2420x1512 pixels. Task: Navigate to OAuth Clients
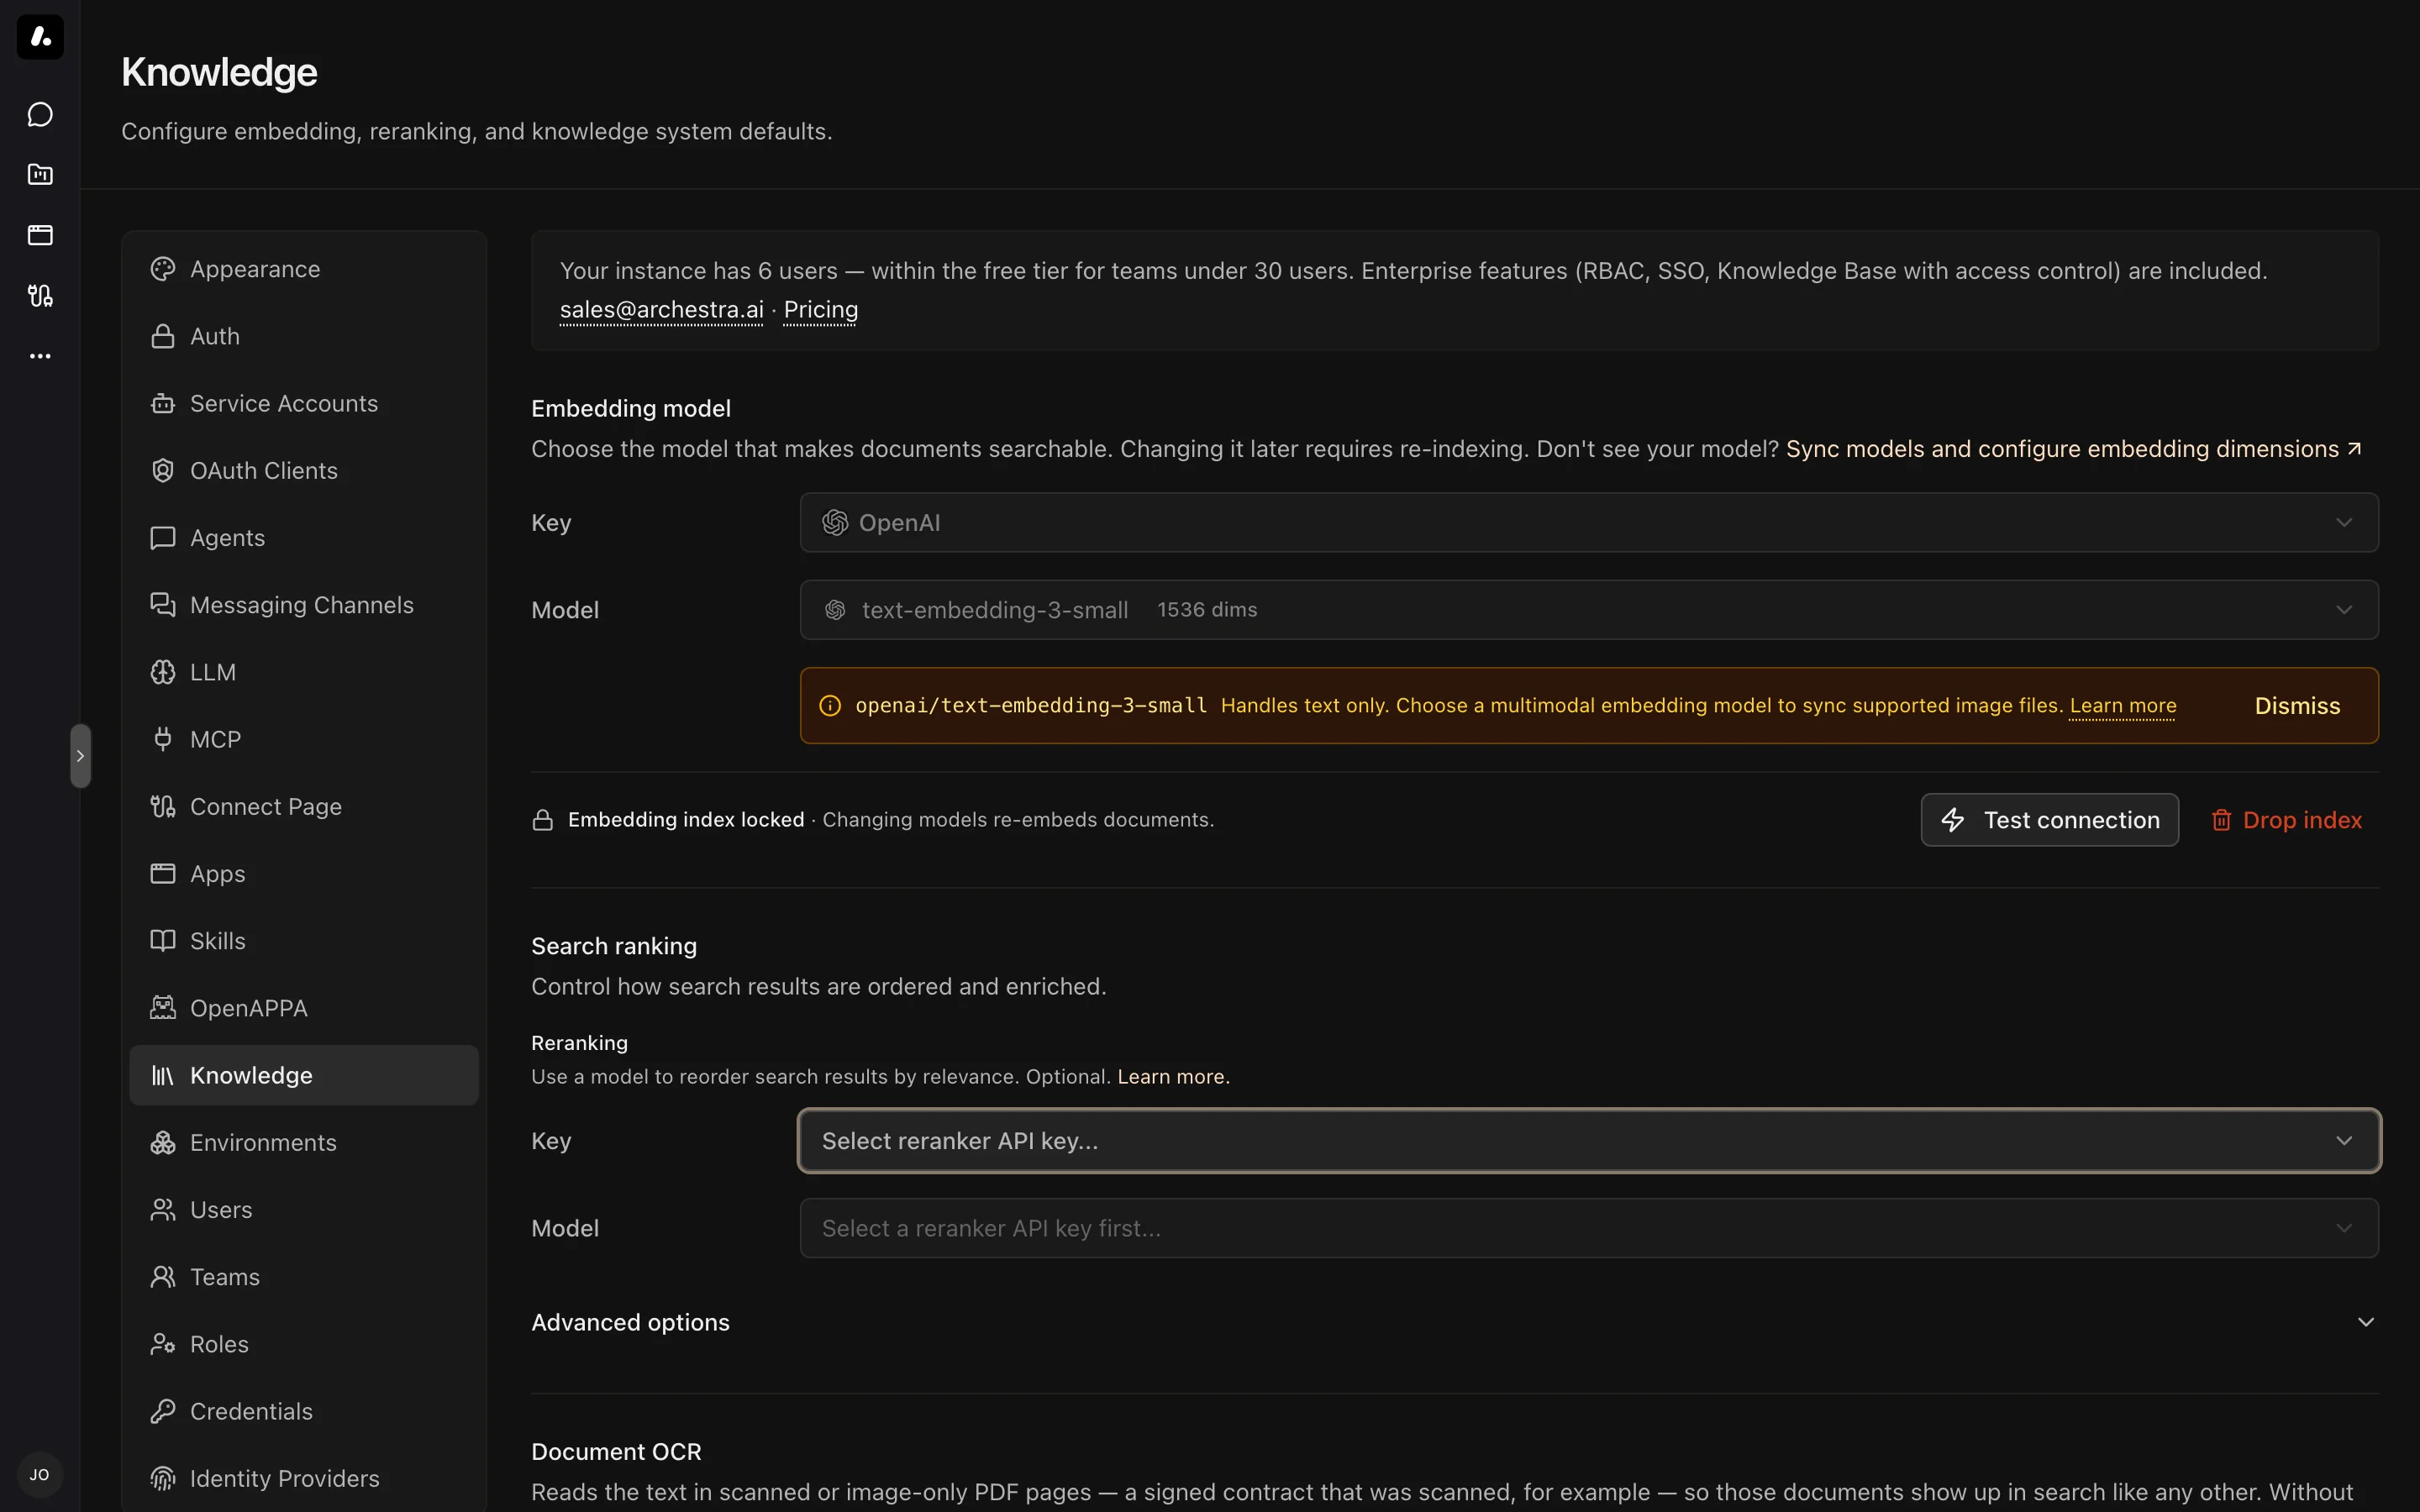click(x=304, y=470)
